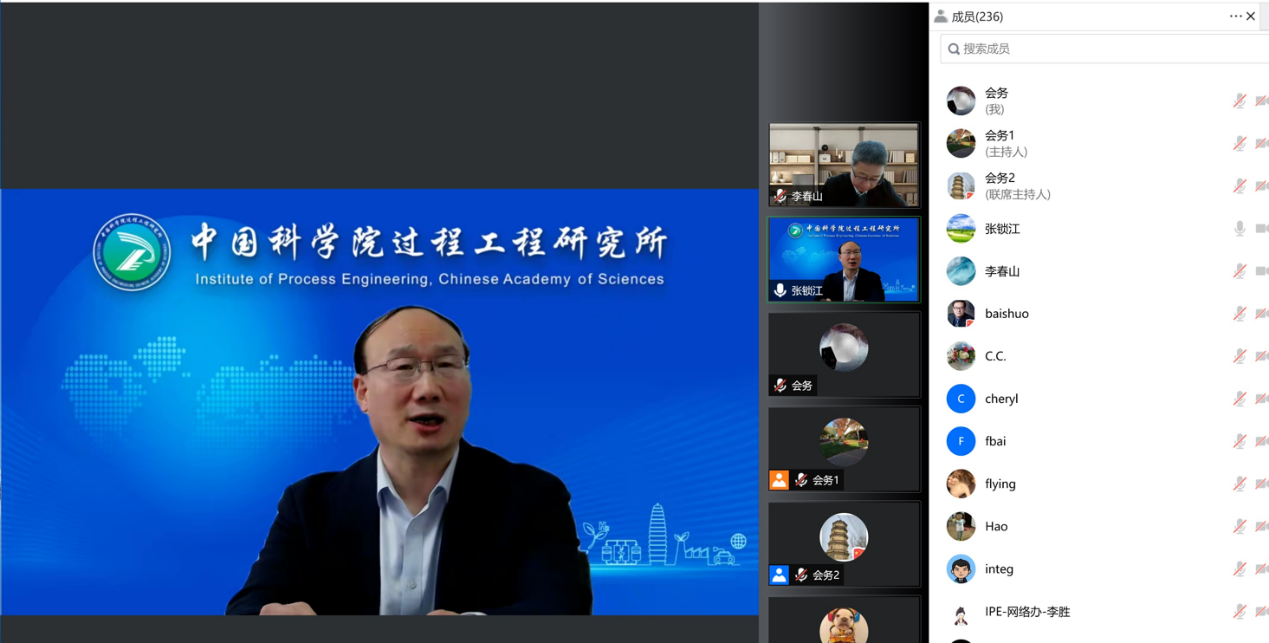The width and height of the screenshot is (1269, 643).
Task: Click the muted mic icon for cheryl
Action: coord(1240,399)
